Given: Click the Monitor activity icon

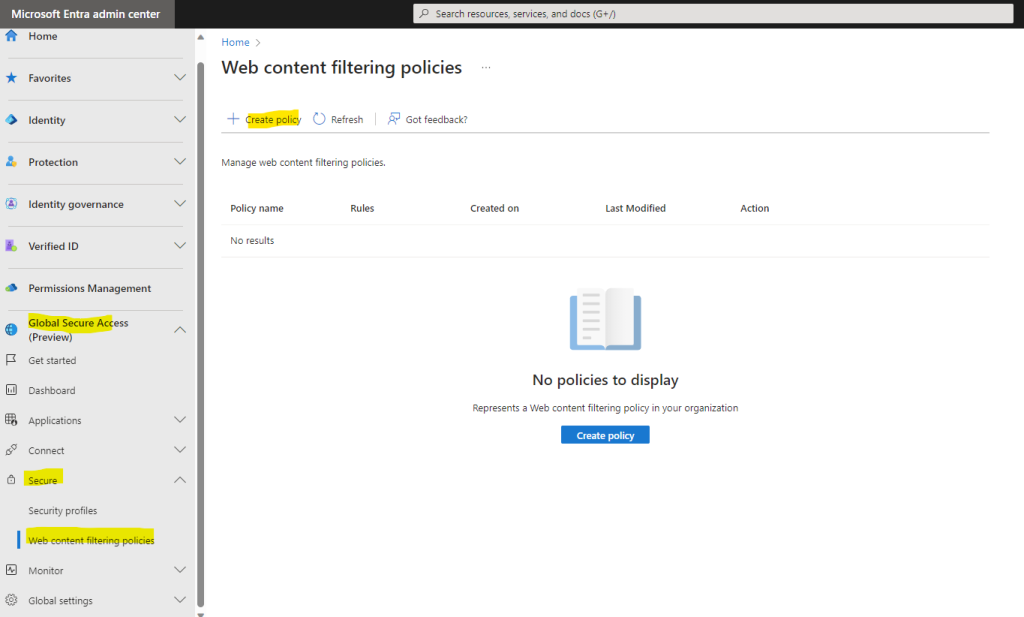Looking at the screenshot, I should [11, 570].
